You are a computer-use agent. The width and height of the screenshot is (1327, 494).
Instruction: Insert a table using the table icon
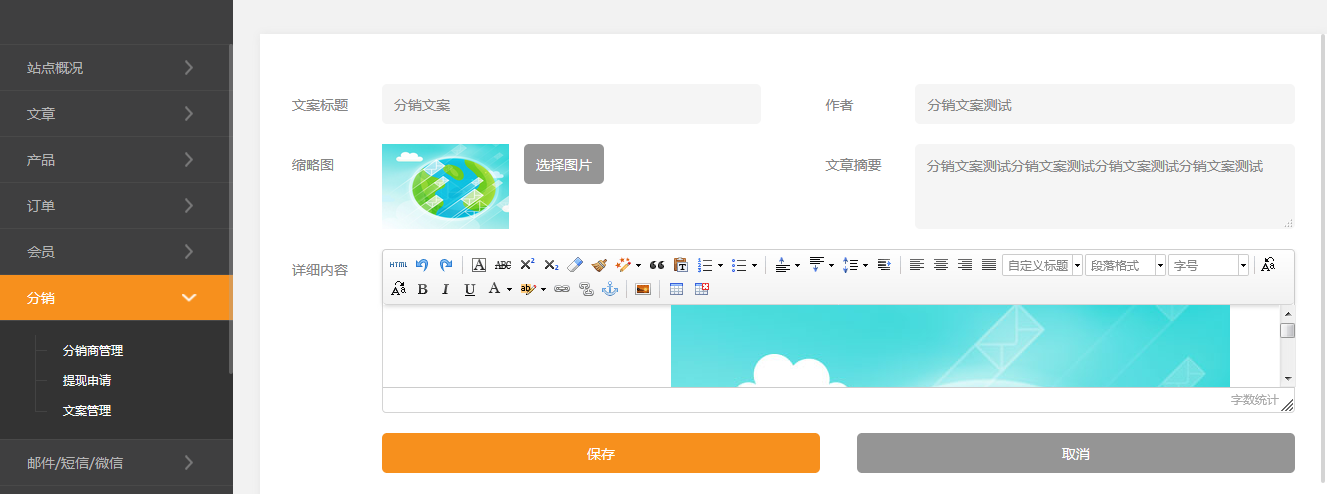pyautogui.click(x=677, y=289)
